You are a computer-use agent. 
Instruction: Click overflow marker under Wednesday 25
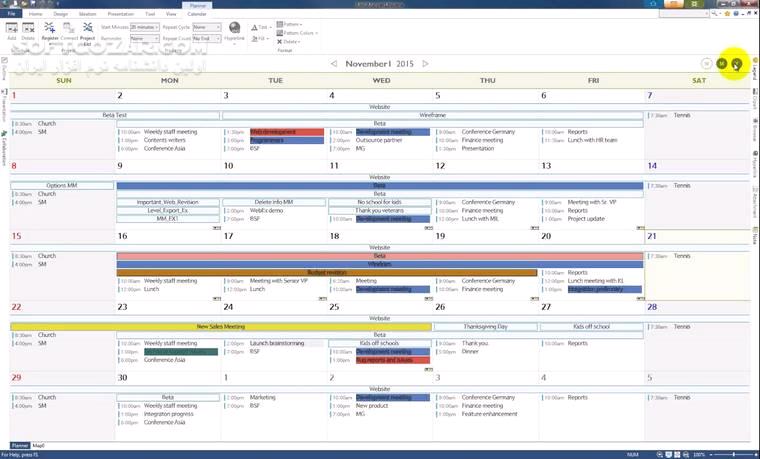428,369
